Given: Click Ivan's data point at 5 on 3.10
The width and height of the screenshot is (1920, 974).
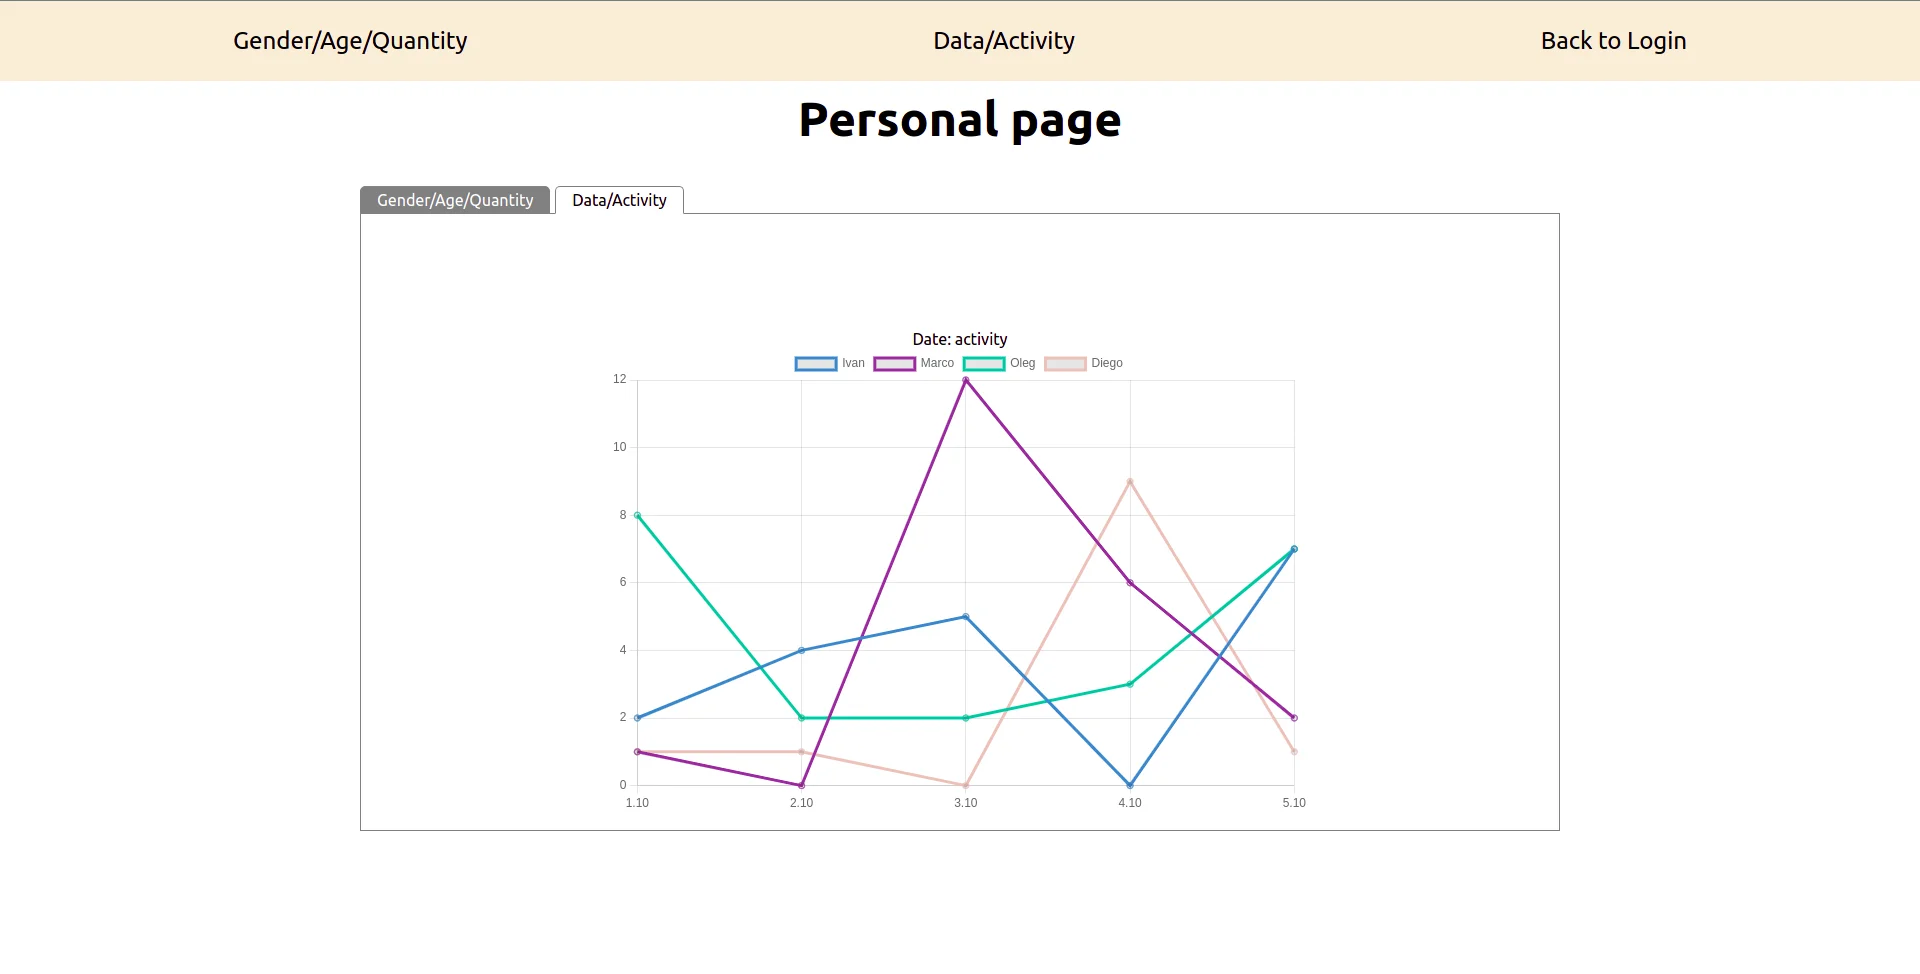Looking at the screenshot, I should coord(965,617).
